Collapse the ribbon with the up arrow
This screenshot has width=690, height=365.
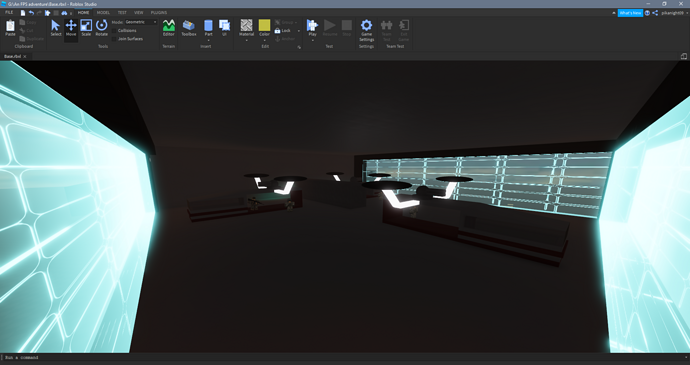coord(614,13)
